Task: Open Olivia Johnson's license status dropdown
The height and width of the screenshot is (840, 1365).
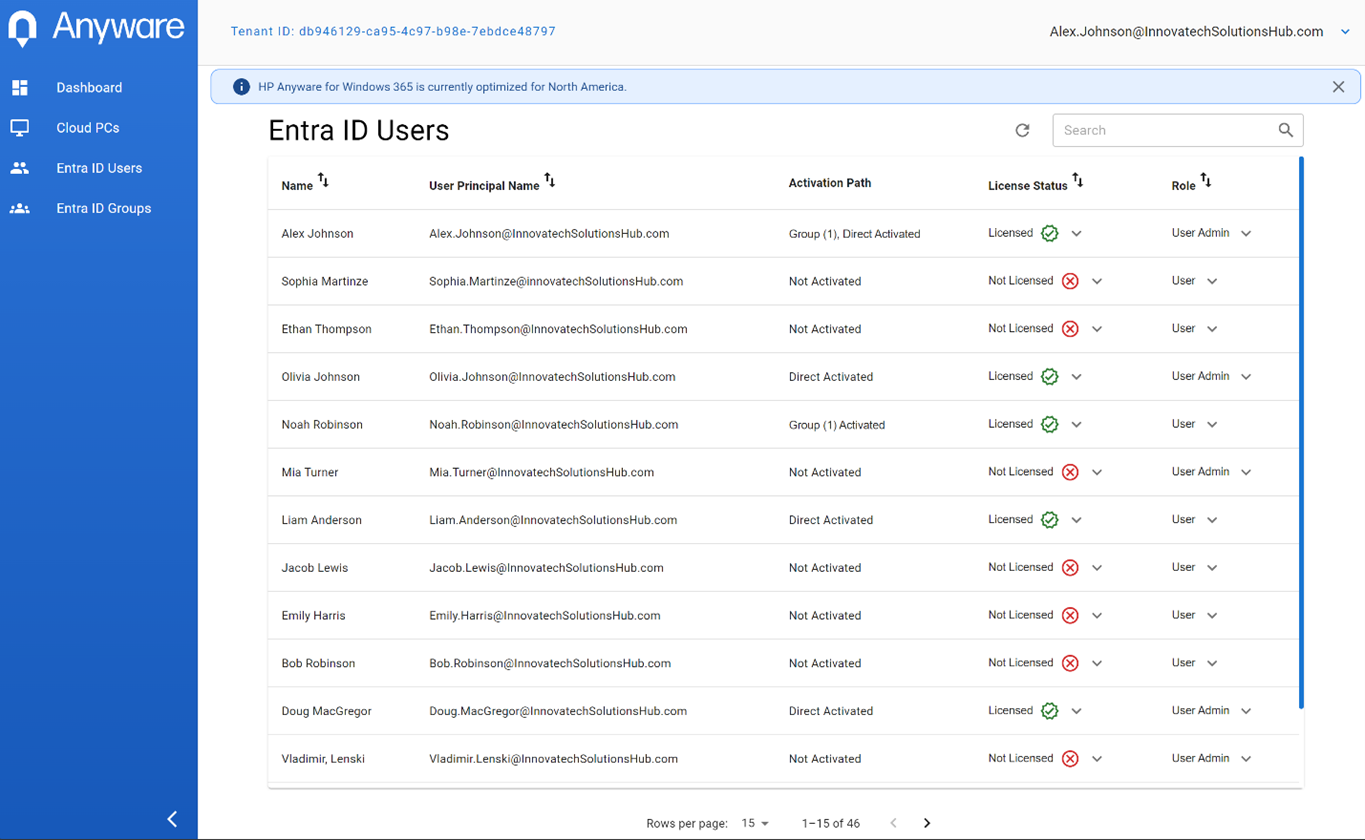Action: pyautogui.click(x=1077, y=377)
